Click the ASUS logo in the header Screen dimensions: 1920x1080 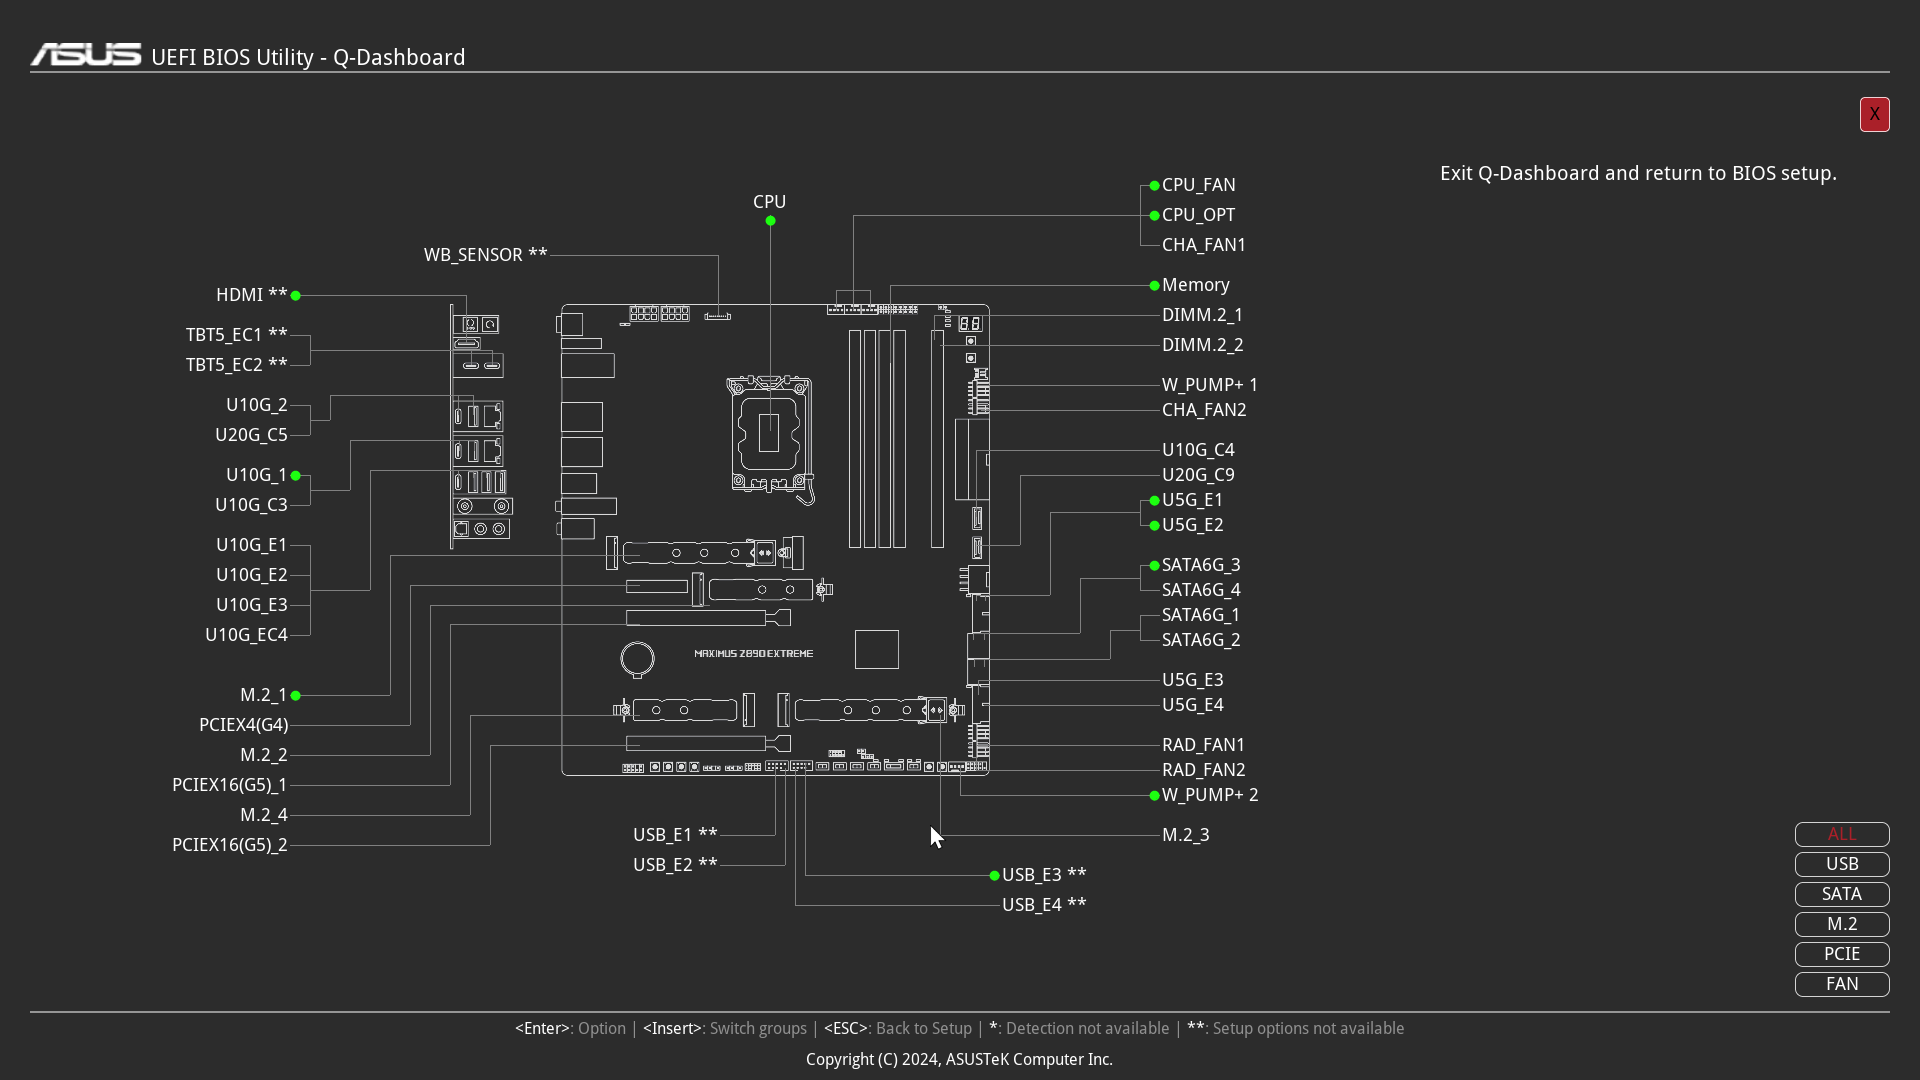(x=86, y=55)
